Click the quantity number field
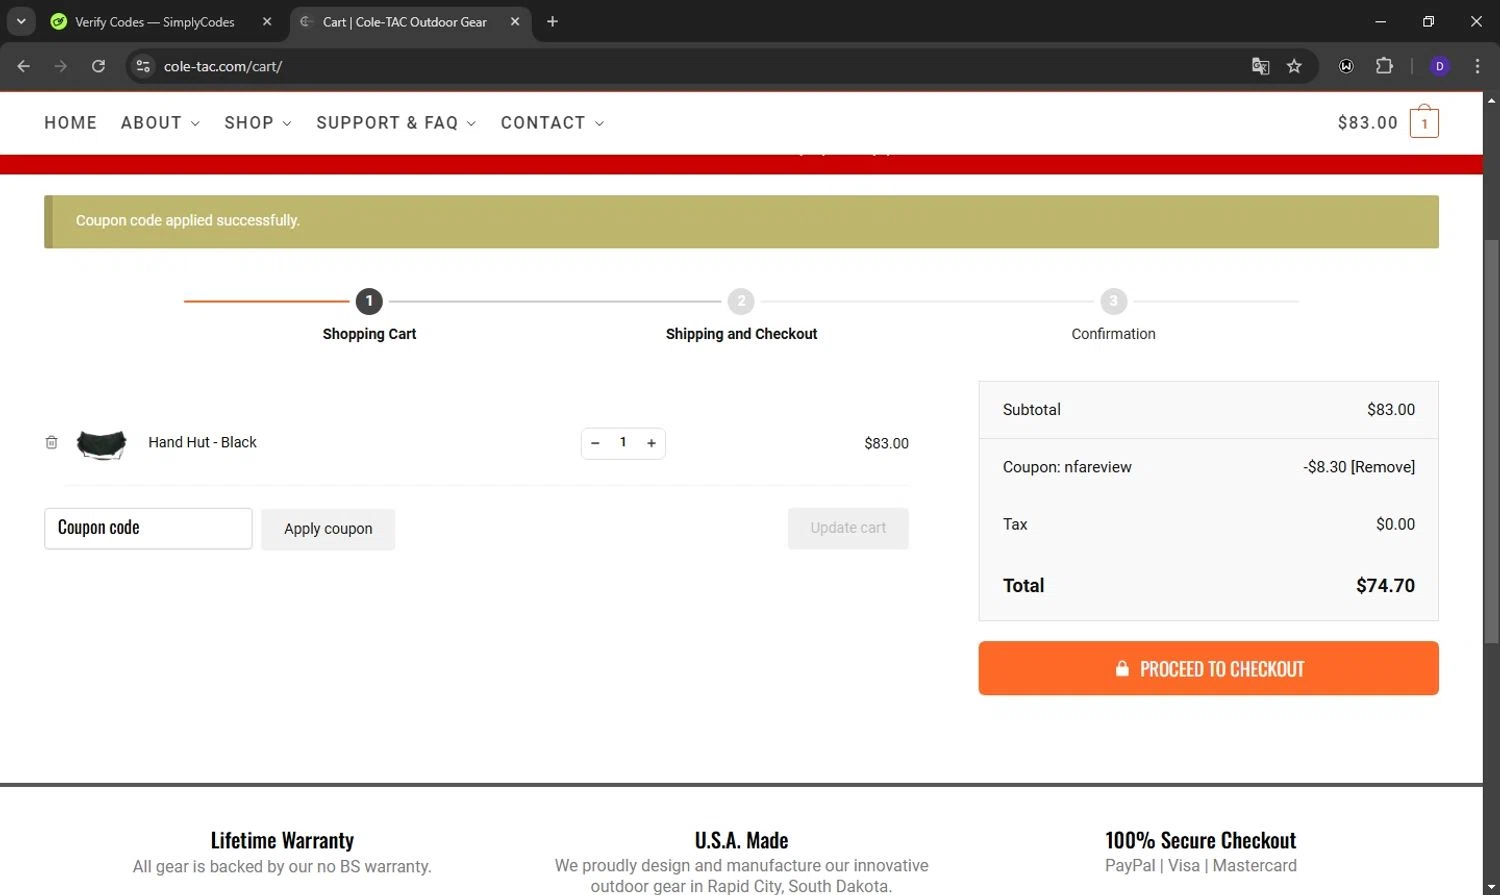1500x895 pixels. point(623,442)
